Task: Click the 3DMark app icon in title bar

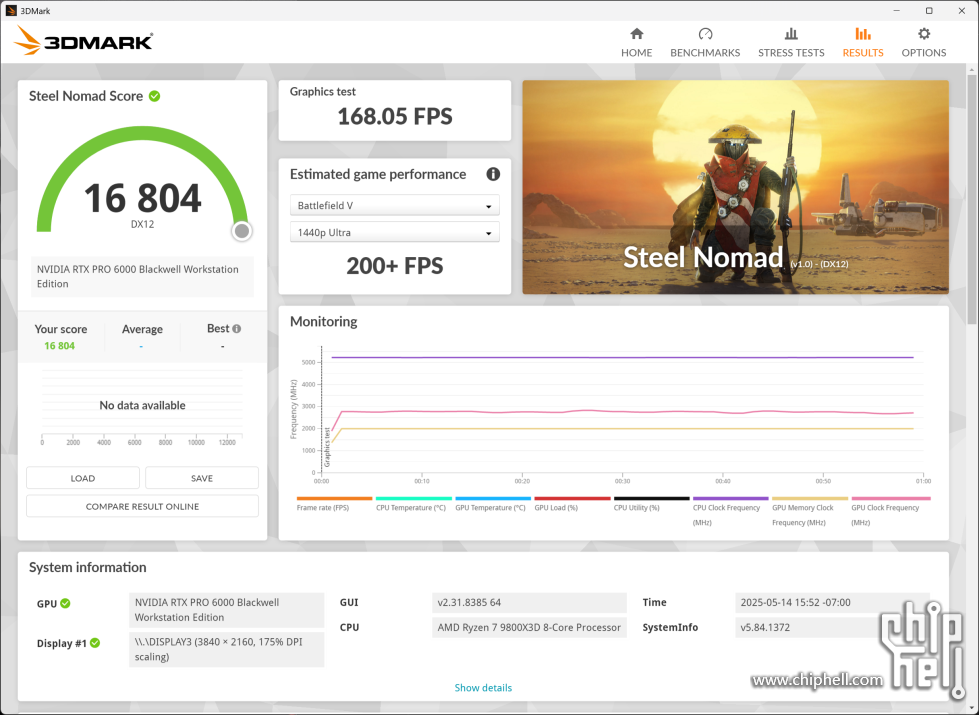Action: [11, 11]
